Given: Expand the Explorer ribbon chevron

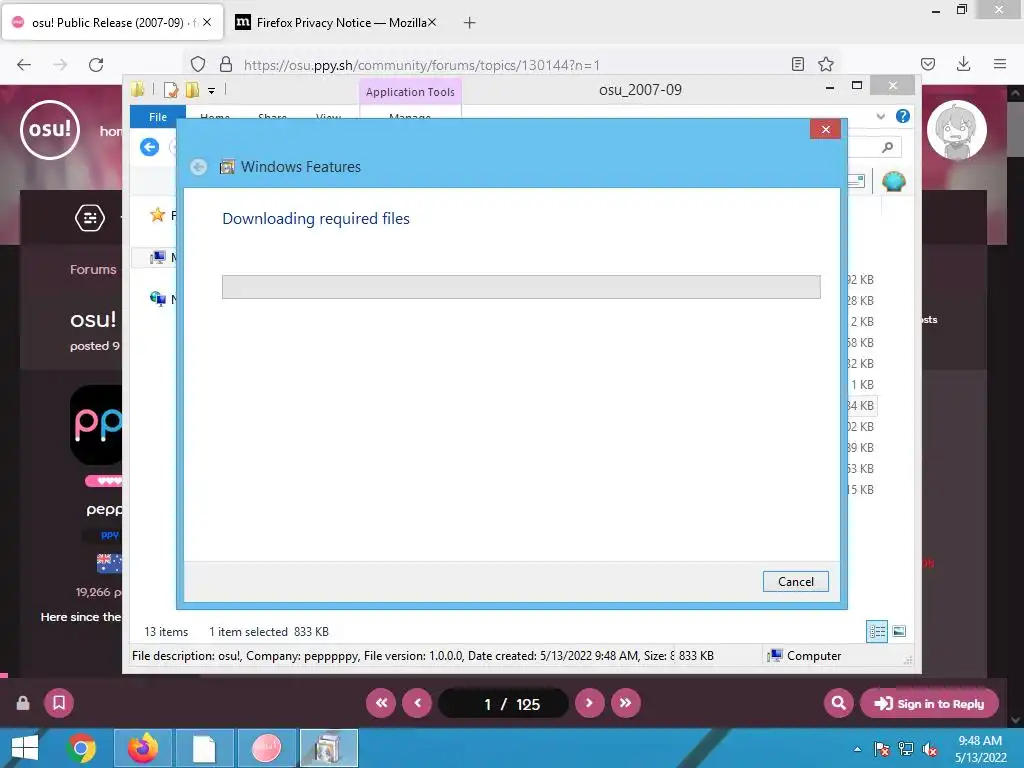Looking at the screenshot, I should pyautogui.click(x=880, y=116).
